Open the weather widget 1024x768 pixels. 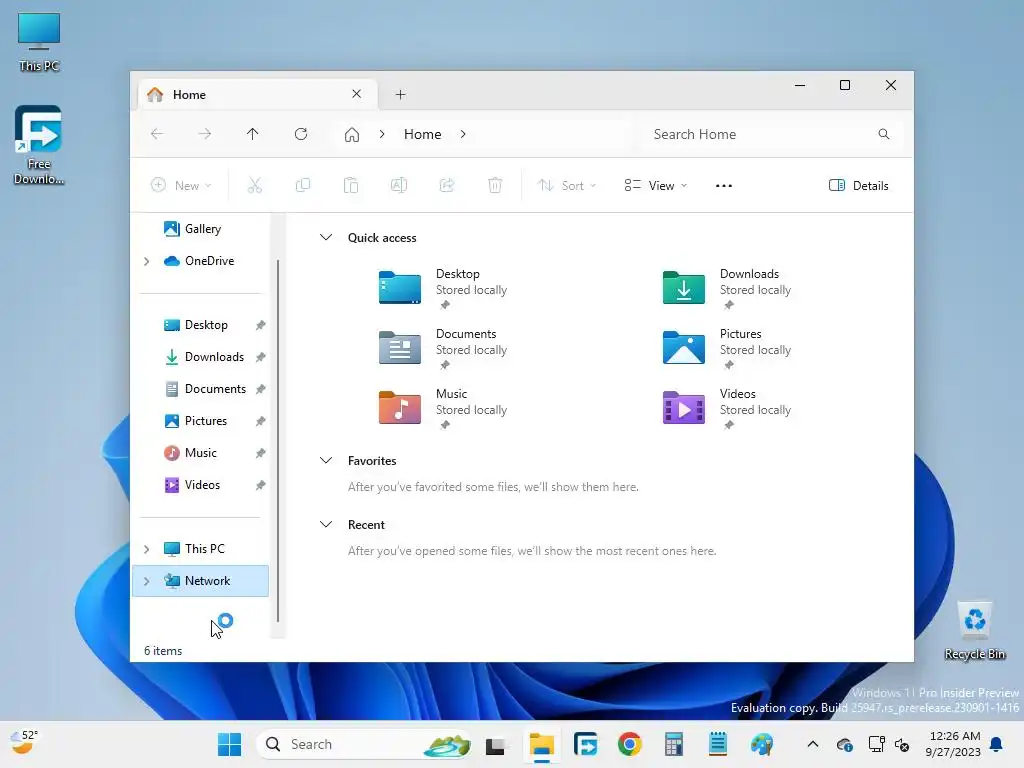[25, 743]
